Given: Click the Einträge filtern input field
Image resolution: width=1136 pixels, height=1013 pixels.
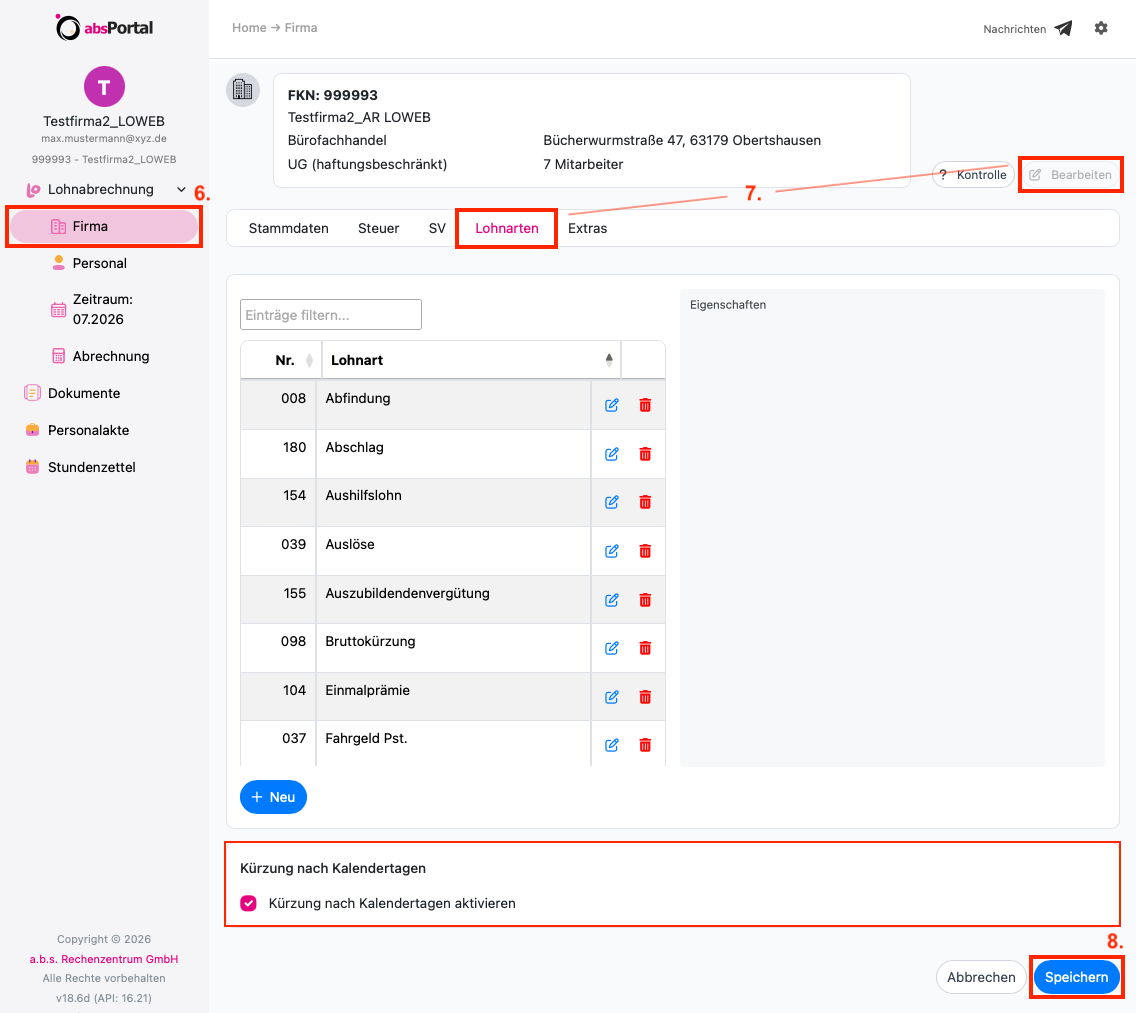Looking at the screenshot, I should tap(330, 314).
